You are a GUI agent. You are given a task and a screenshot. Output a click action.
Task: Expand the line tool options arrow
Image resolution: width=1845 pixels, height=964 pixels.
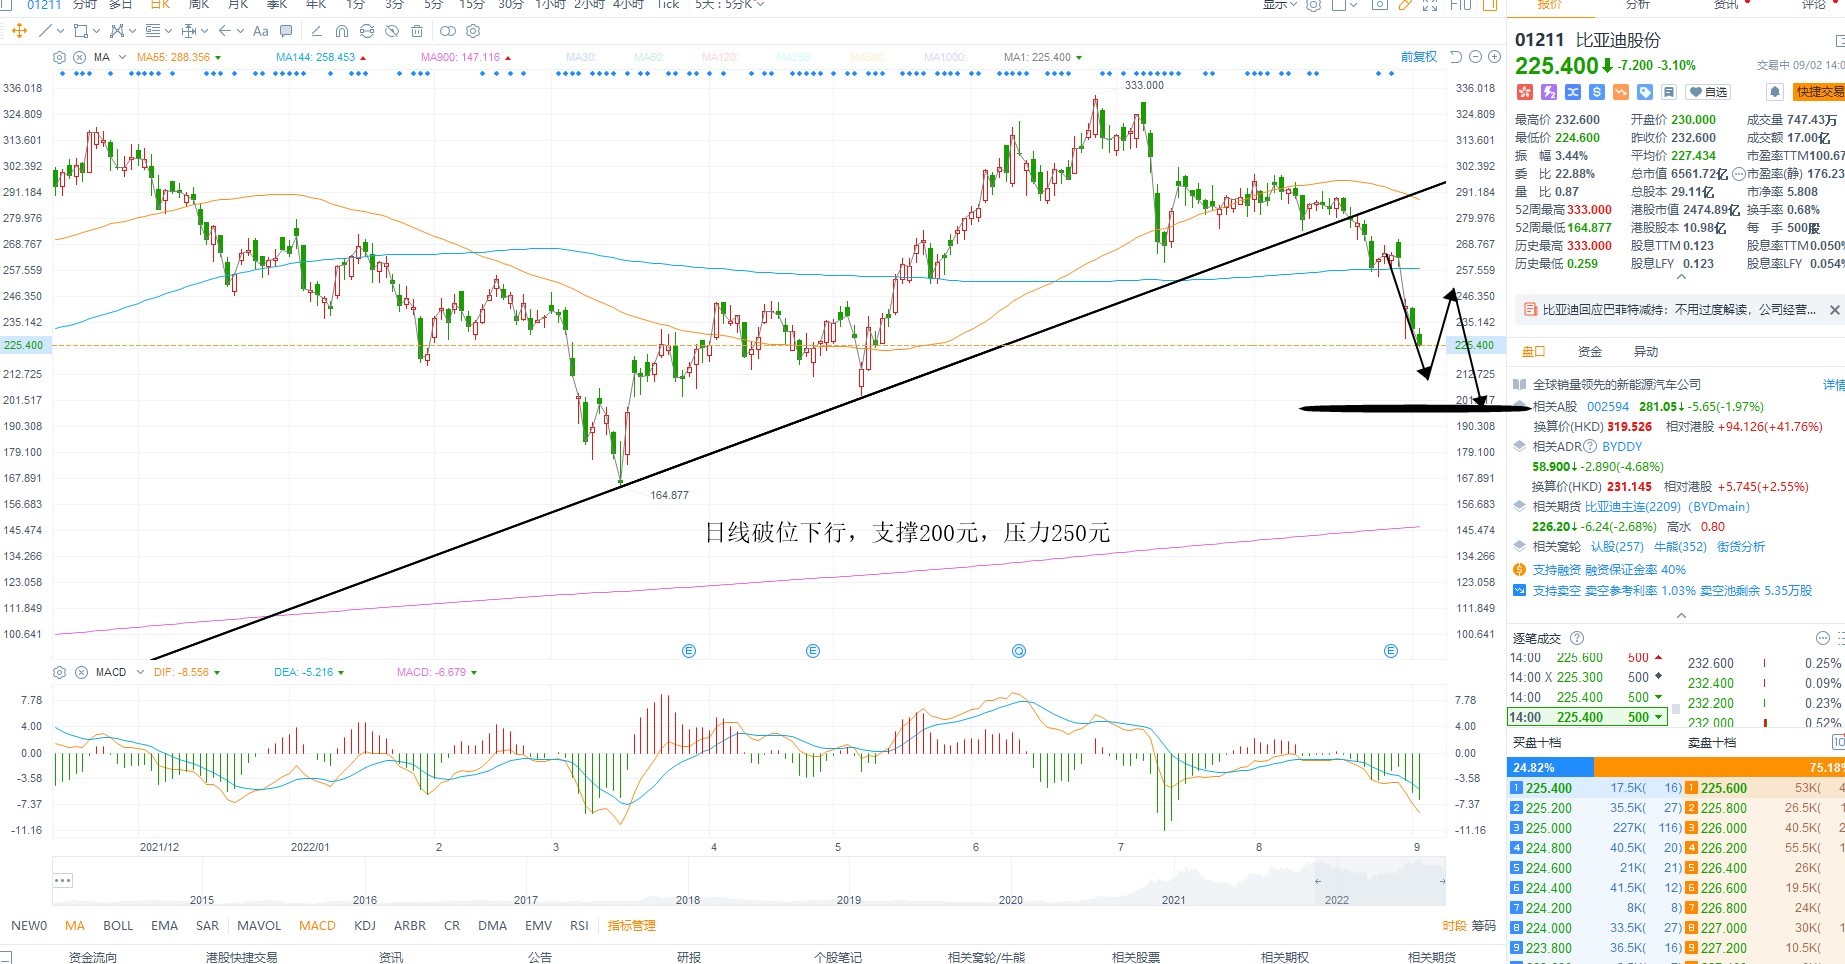pos(60,31)
